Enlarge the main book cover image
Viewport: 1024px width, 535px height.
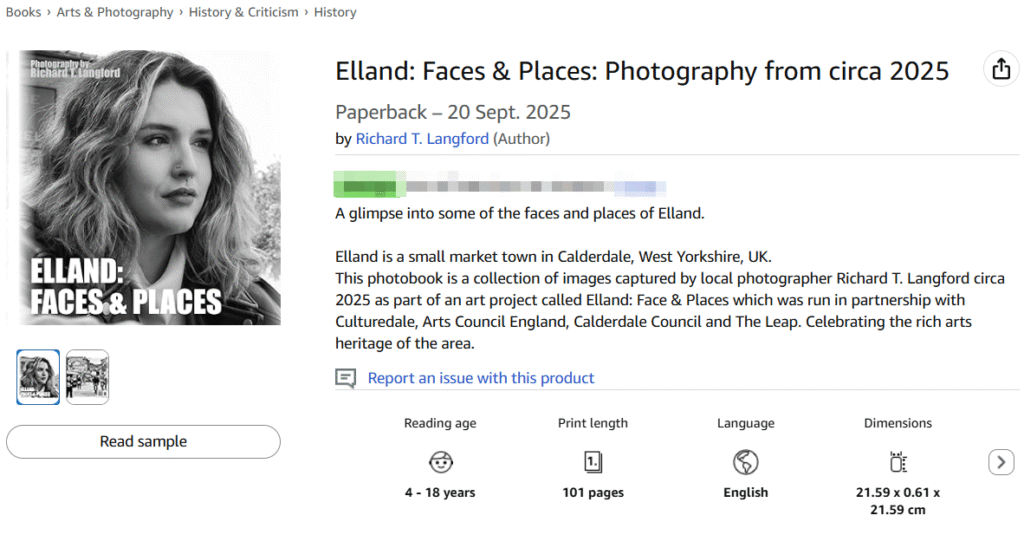pos(144,188)
